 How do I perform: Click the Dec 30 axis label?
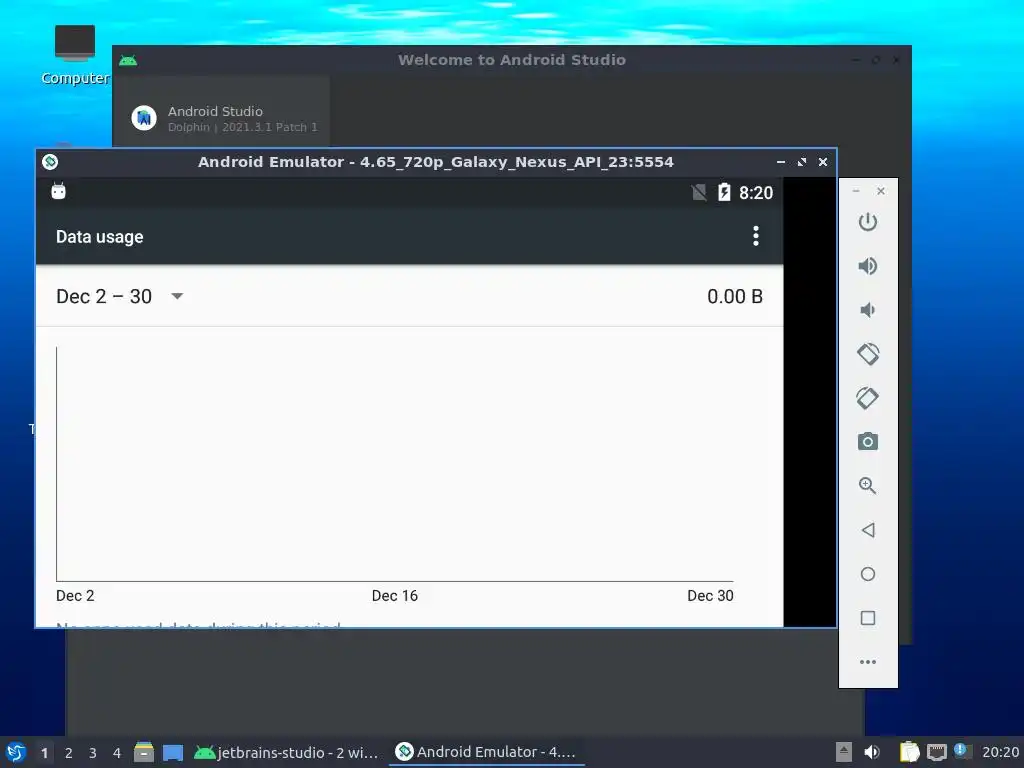[710, 596]
